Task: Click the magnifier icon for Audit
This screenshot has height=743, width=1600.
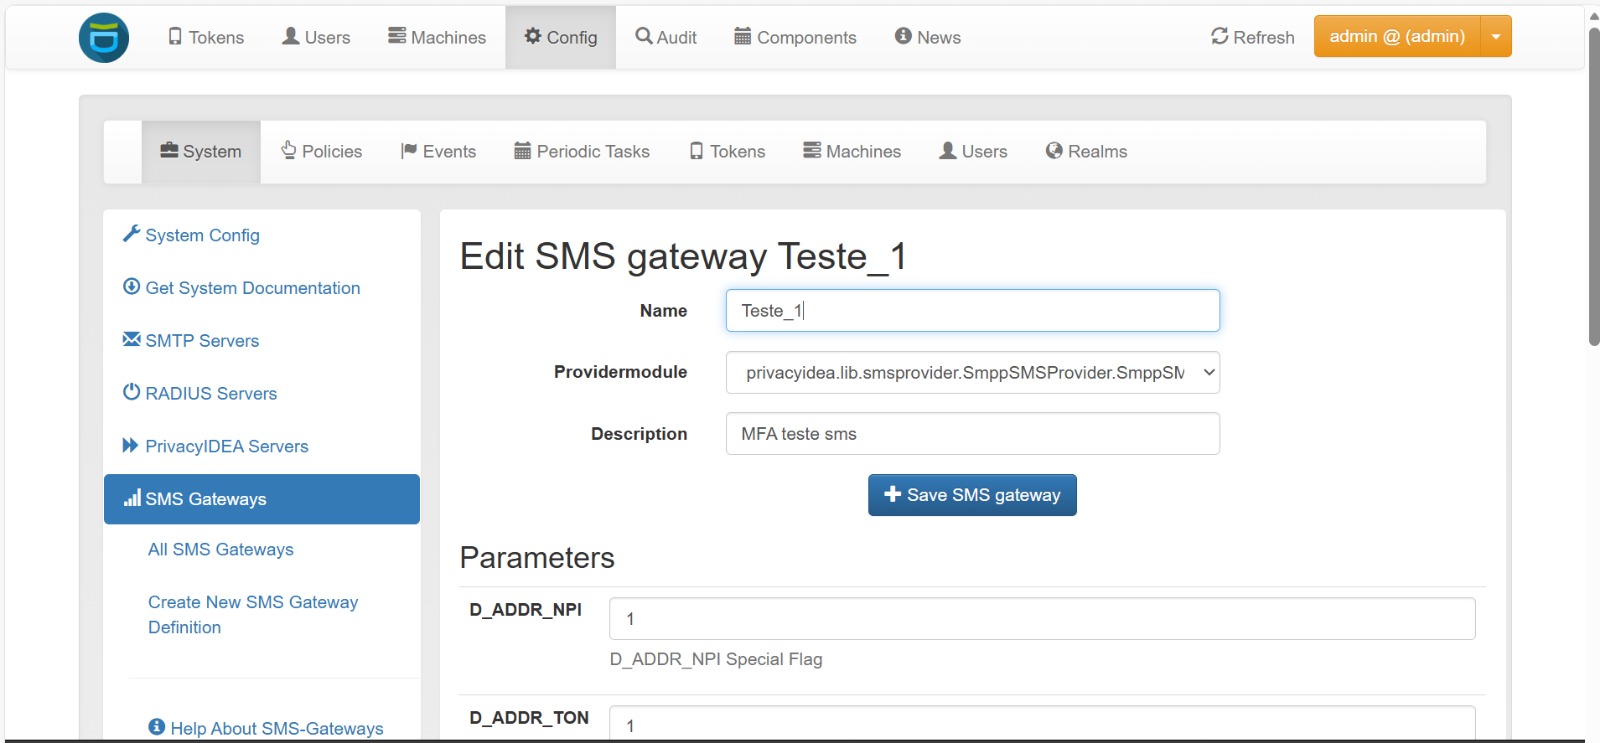Action: tap(644, 36)
